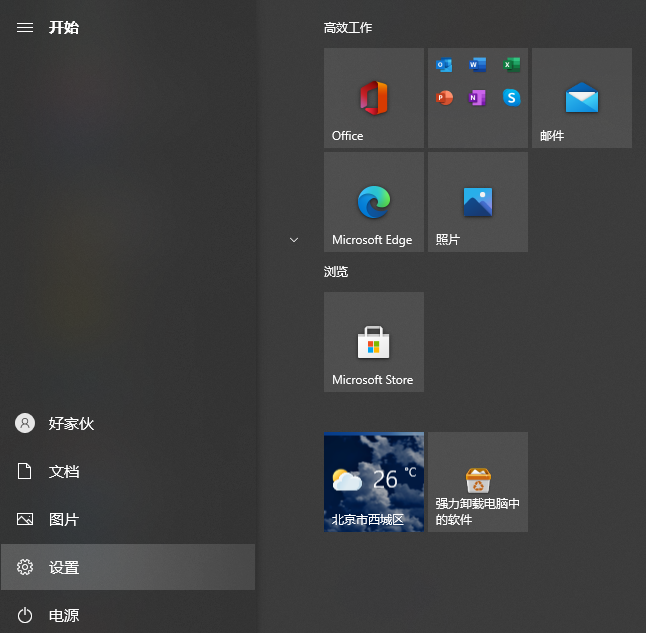Open 图片 pictures from sidebar
The width and height of the screenshot is (646, 633).
coord(128,519)
